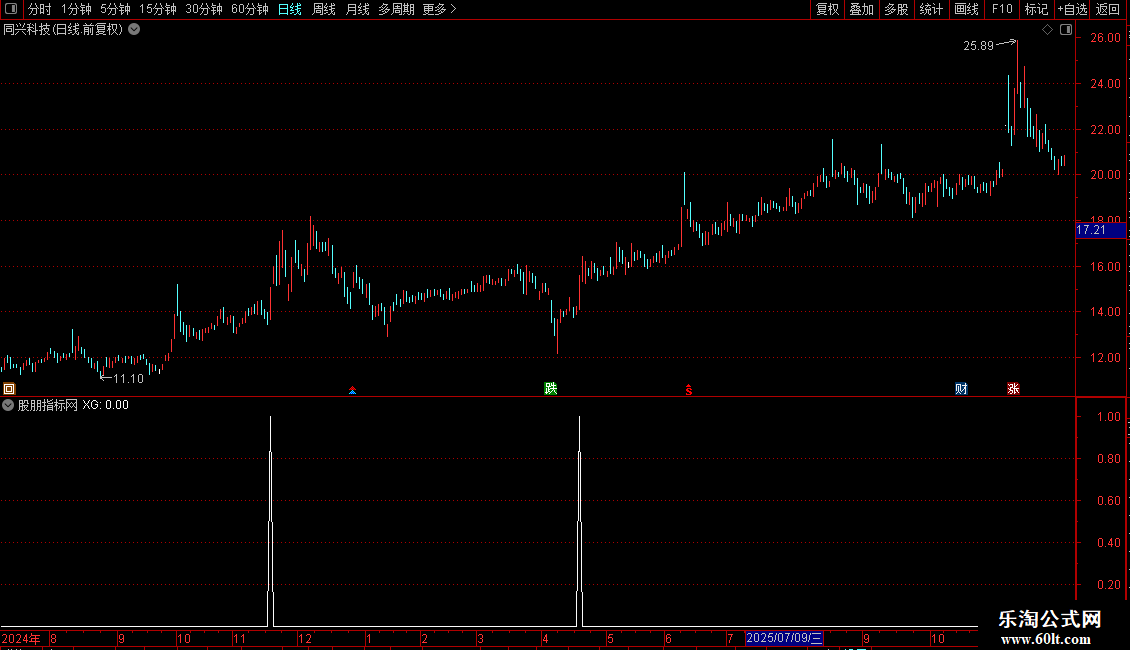
Task: Activate the 画线 drawing tools
Action: tap(966, 9)
